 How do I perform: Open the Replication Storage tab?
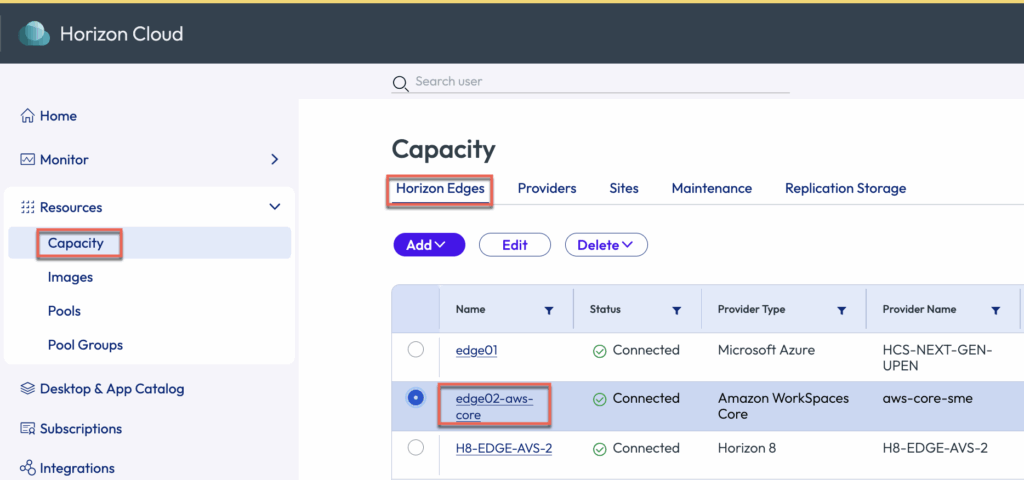coord(845,188)
